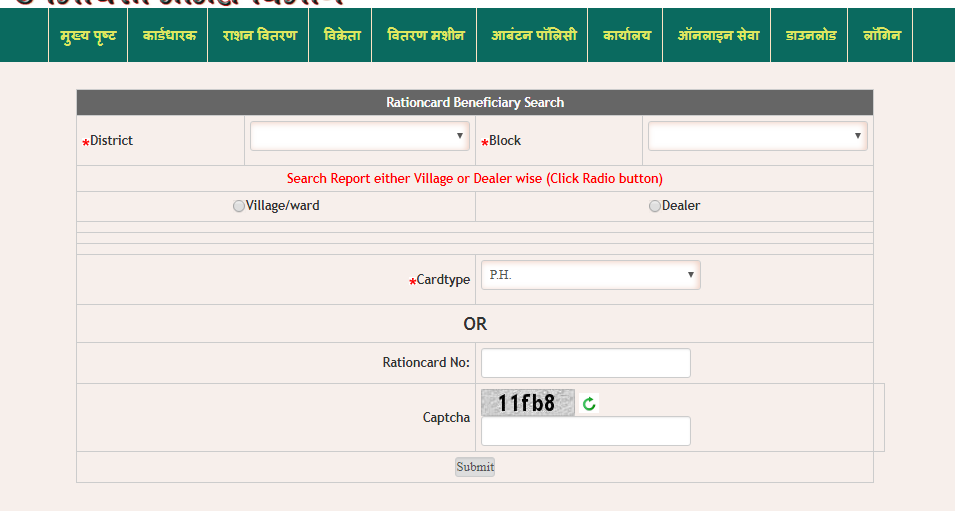Click the Block label
Viewport: 955px width, 511px height.
click(x=505, y=141)
